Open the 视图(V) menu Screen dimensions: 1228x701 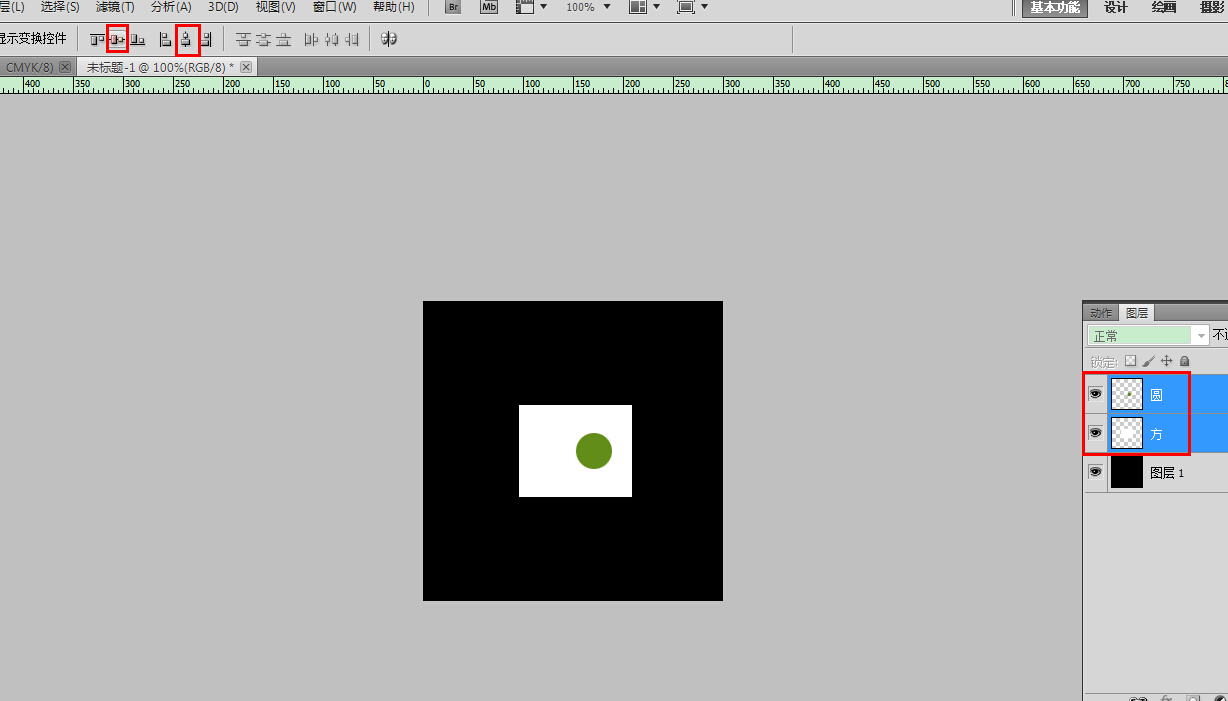276,7
